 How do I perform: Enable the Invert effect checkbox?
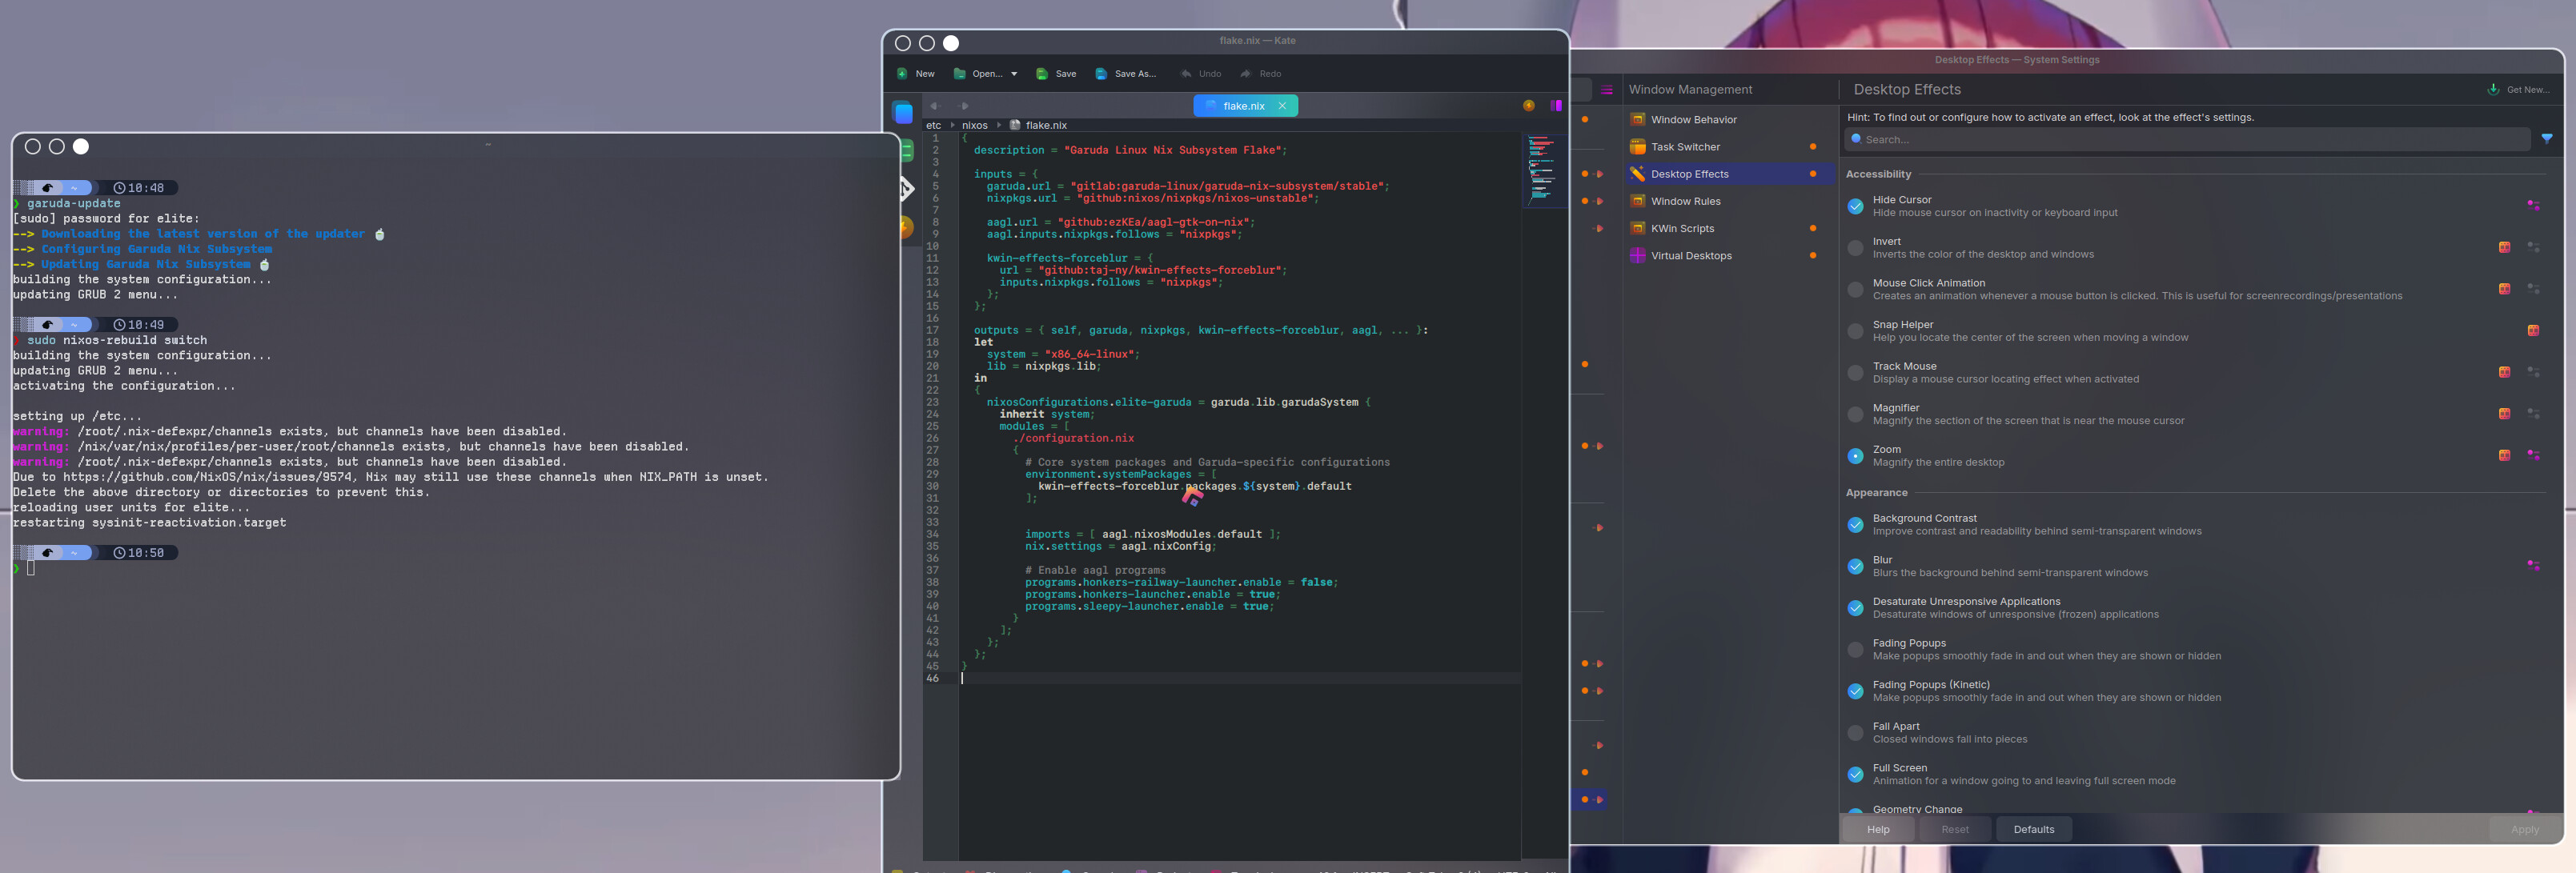coord(1855,248)
